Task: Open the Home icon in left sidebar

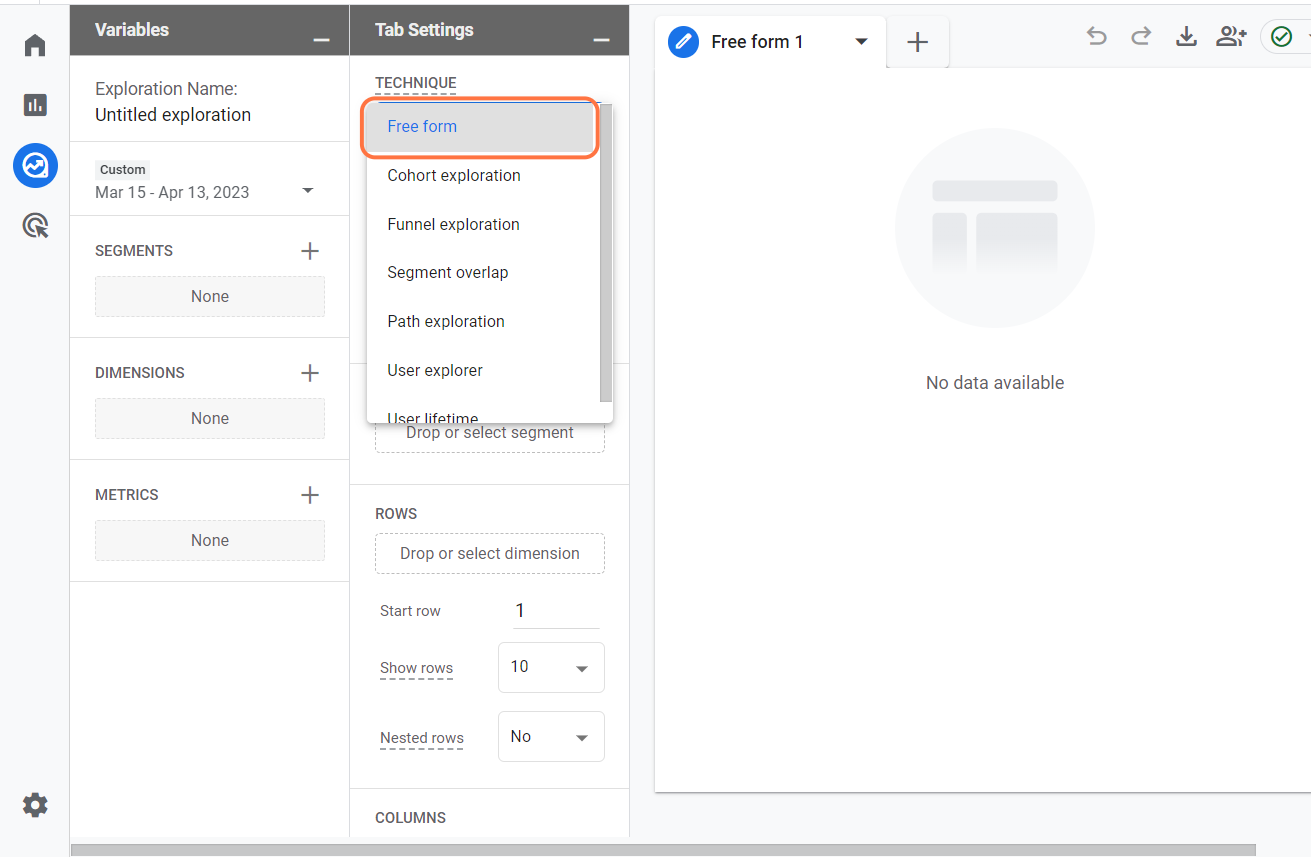Action: pyautogui.click(x=35, y=46)
